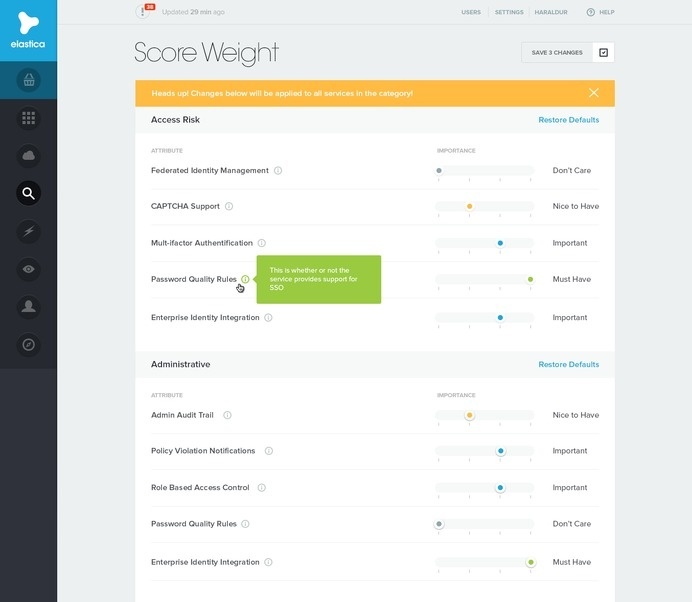Click Policy Violation Notifications slider handle
This screenshot has height=602, width=692.
500,451
